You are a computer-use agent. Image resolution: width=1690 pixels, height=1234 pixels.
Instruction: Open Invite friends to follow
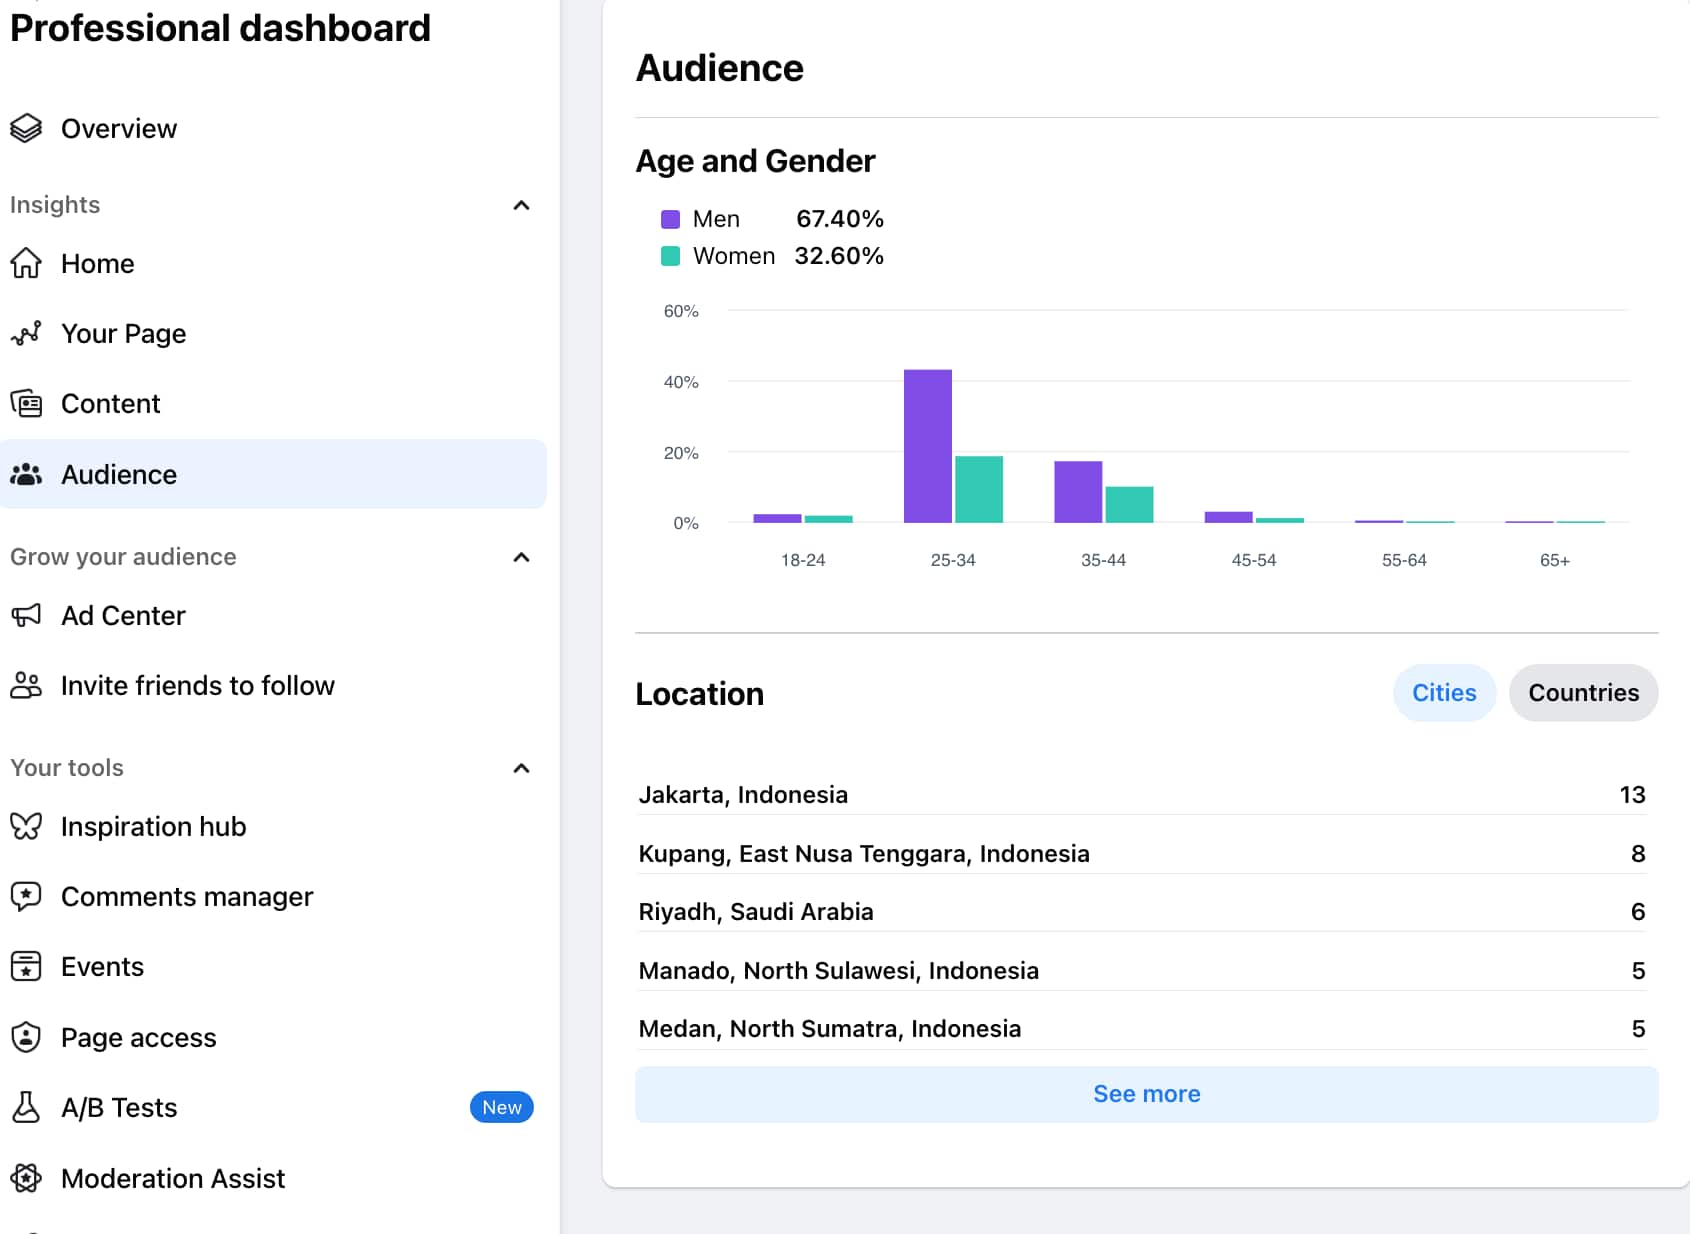coord(198,685)
